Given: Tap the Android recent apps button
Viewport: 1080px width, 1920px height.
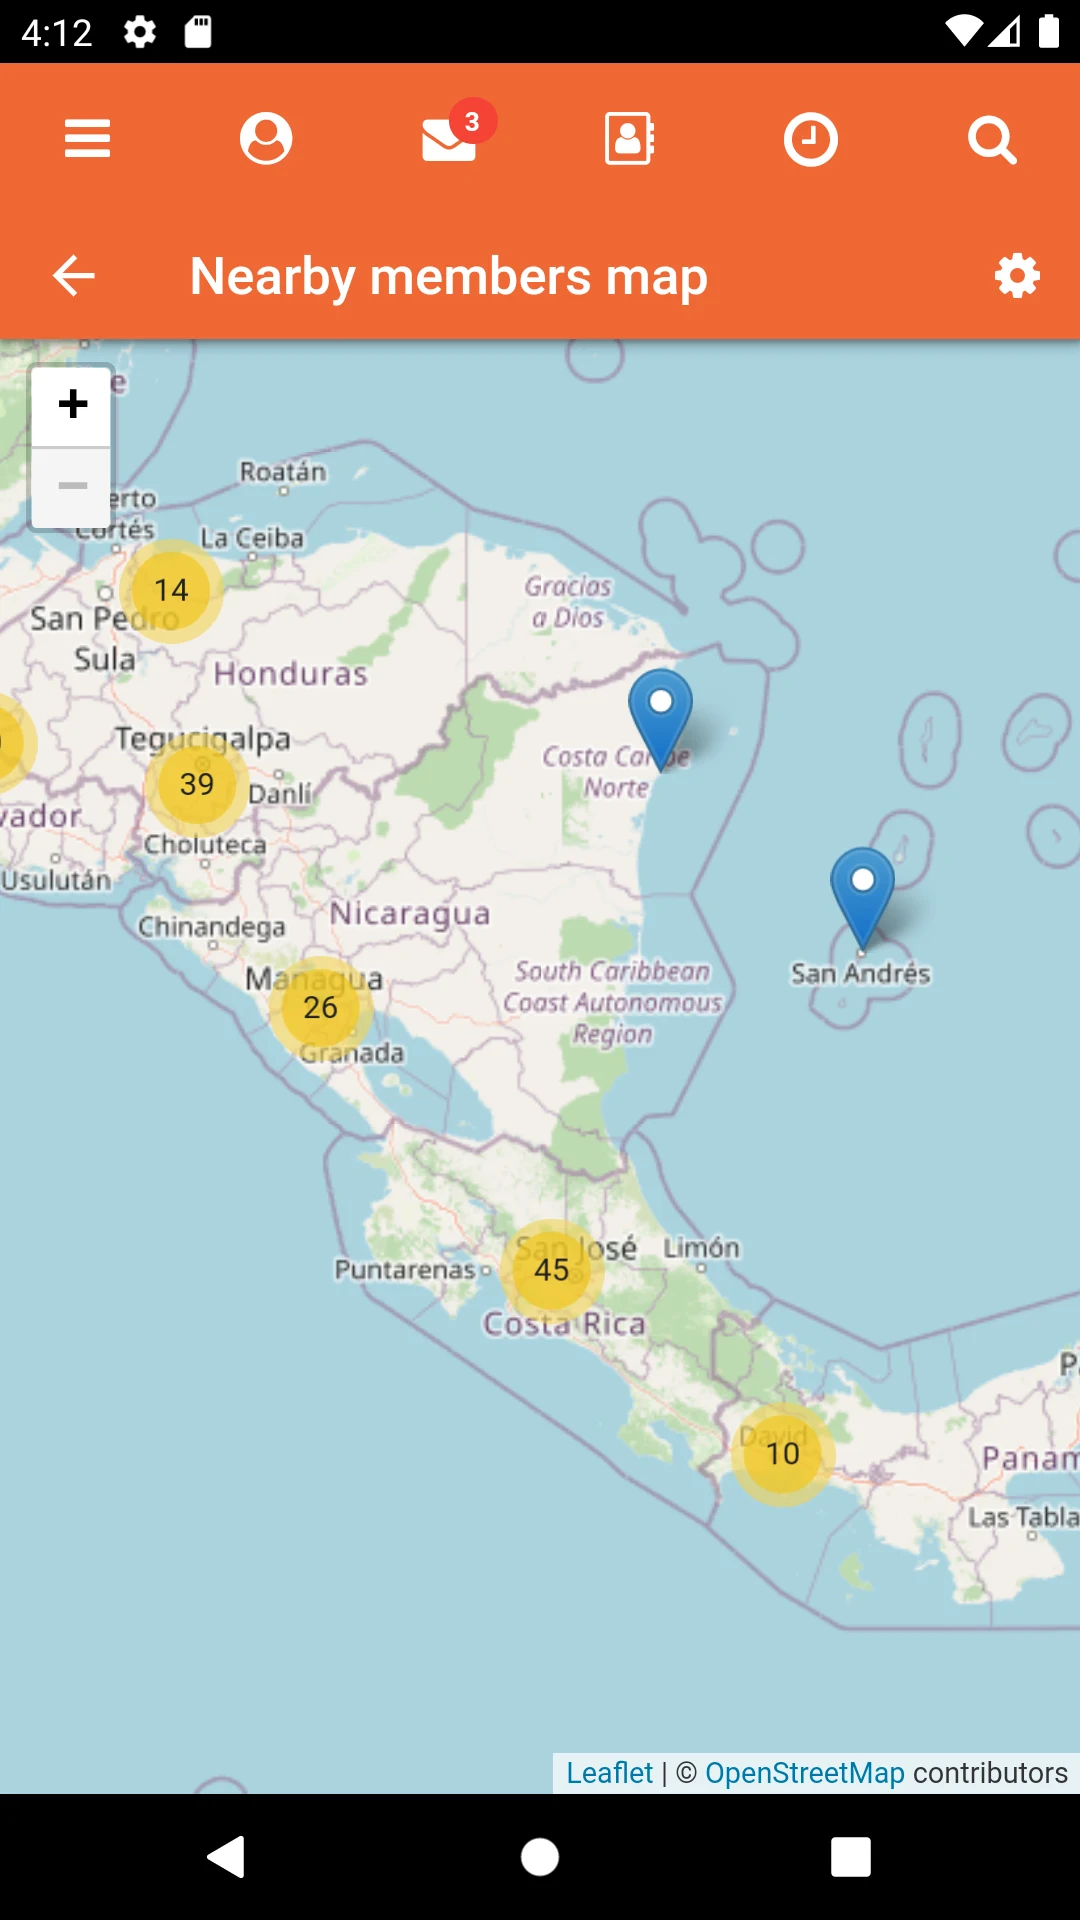Looking at the screenshot, I should pyautogui.click(x=851, y=1857).
